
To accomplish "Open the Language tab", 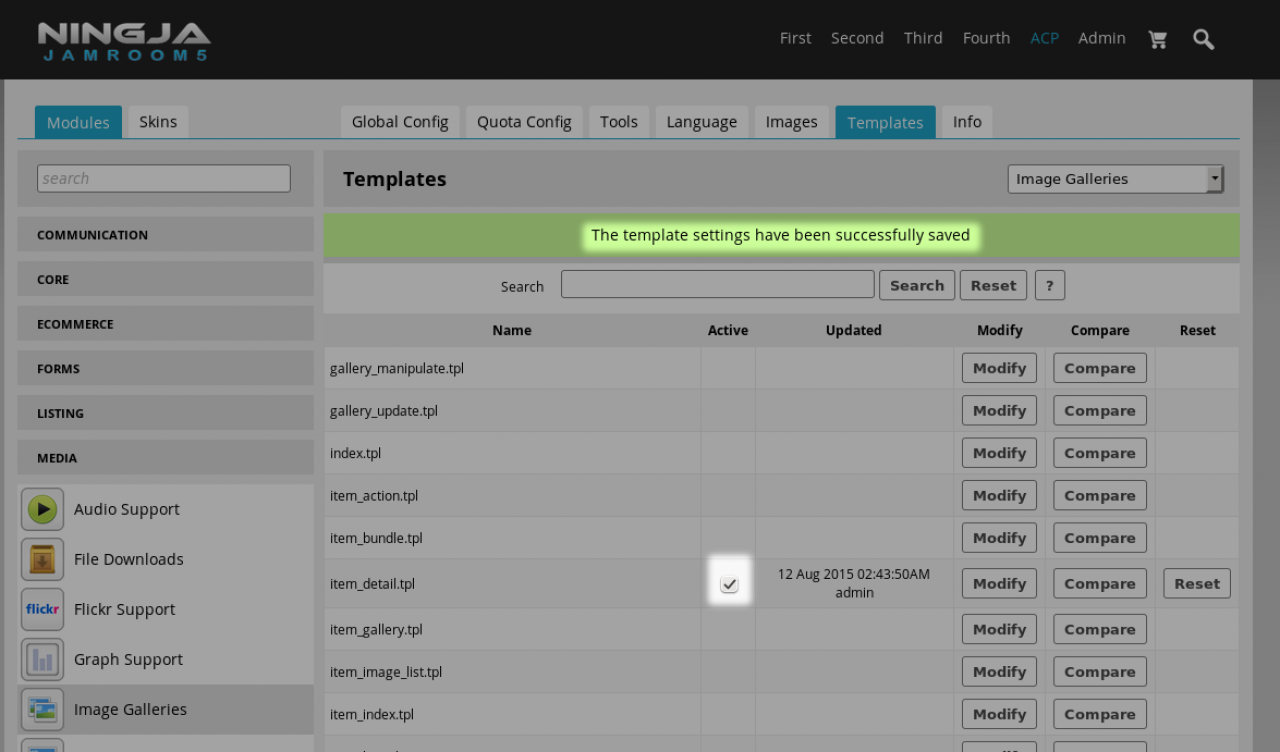I will [702, 122].
